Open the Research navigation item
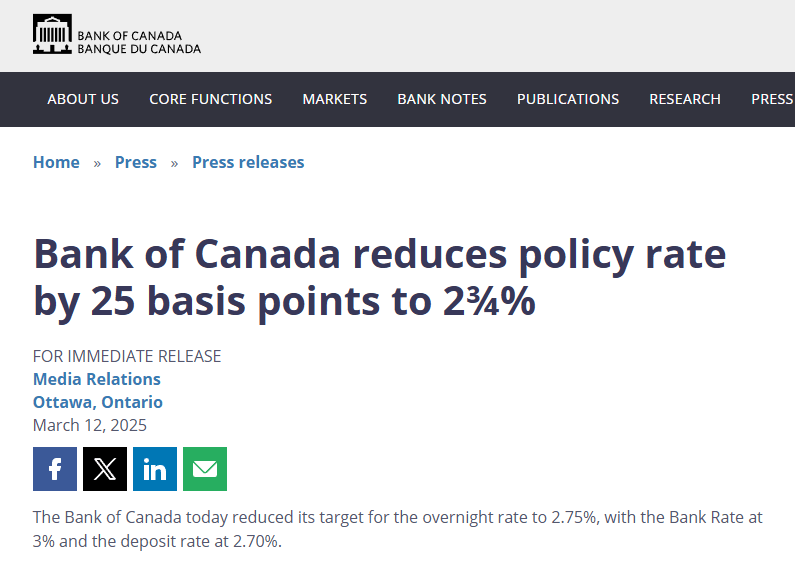795x561 pixels. tap(685, 99)
